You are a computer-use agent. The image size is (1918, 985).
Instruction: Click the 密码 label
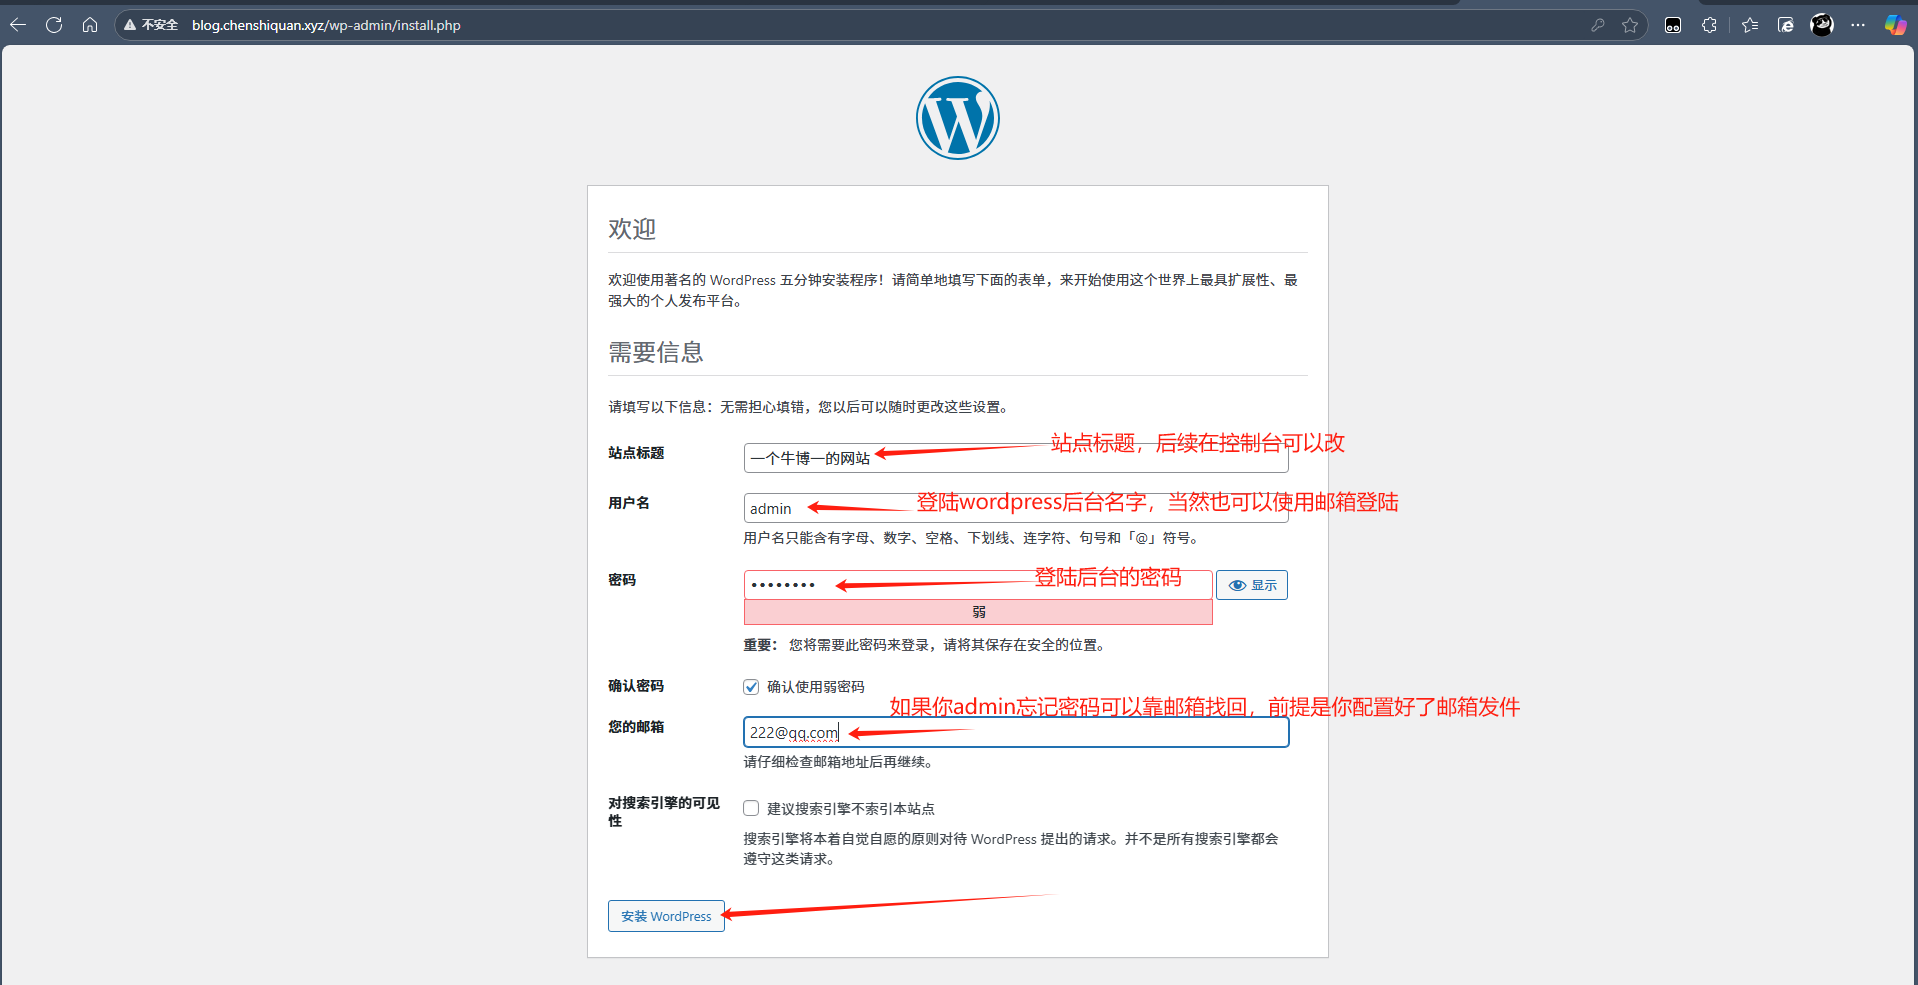622,580
